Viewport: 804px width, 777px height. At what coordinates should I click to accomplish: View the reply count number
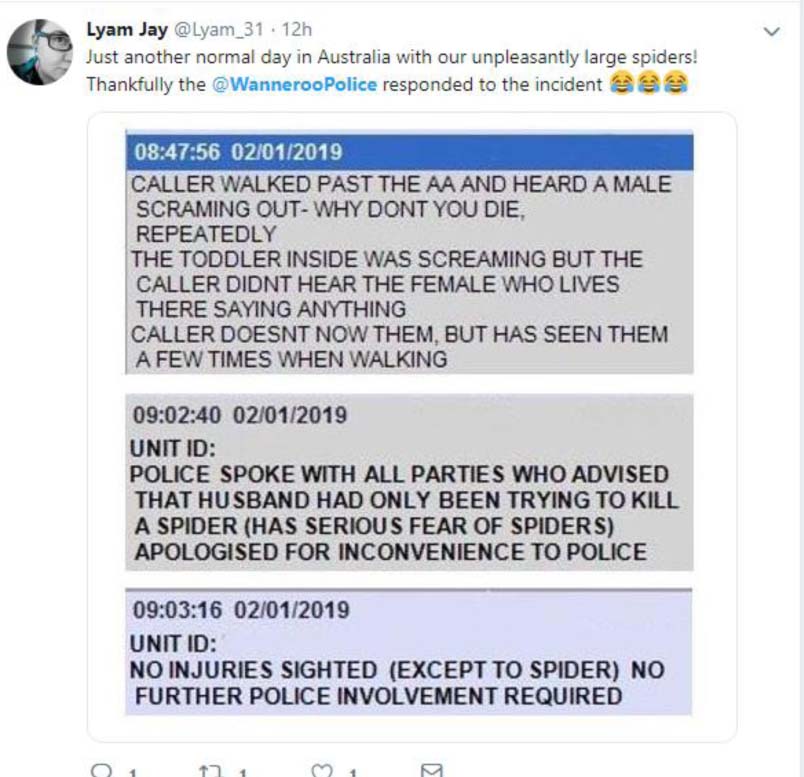[132, 772]
